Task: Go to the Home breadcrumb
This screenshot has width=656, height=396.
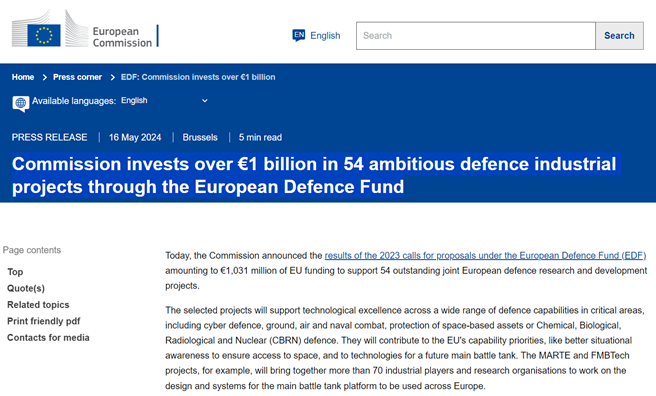Action: [x=23, y=77]
